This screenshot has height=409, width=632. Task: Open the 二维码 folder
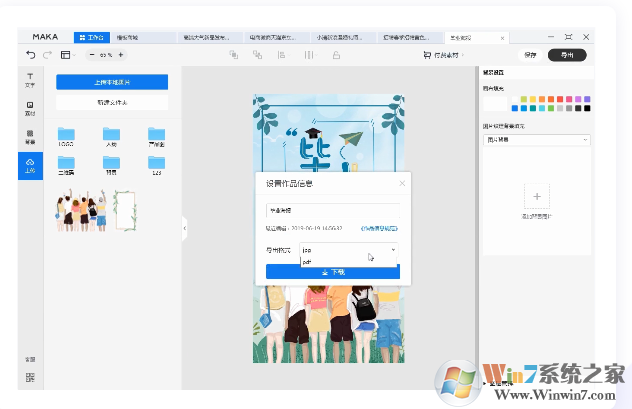66,166
